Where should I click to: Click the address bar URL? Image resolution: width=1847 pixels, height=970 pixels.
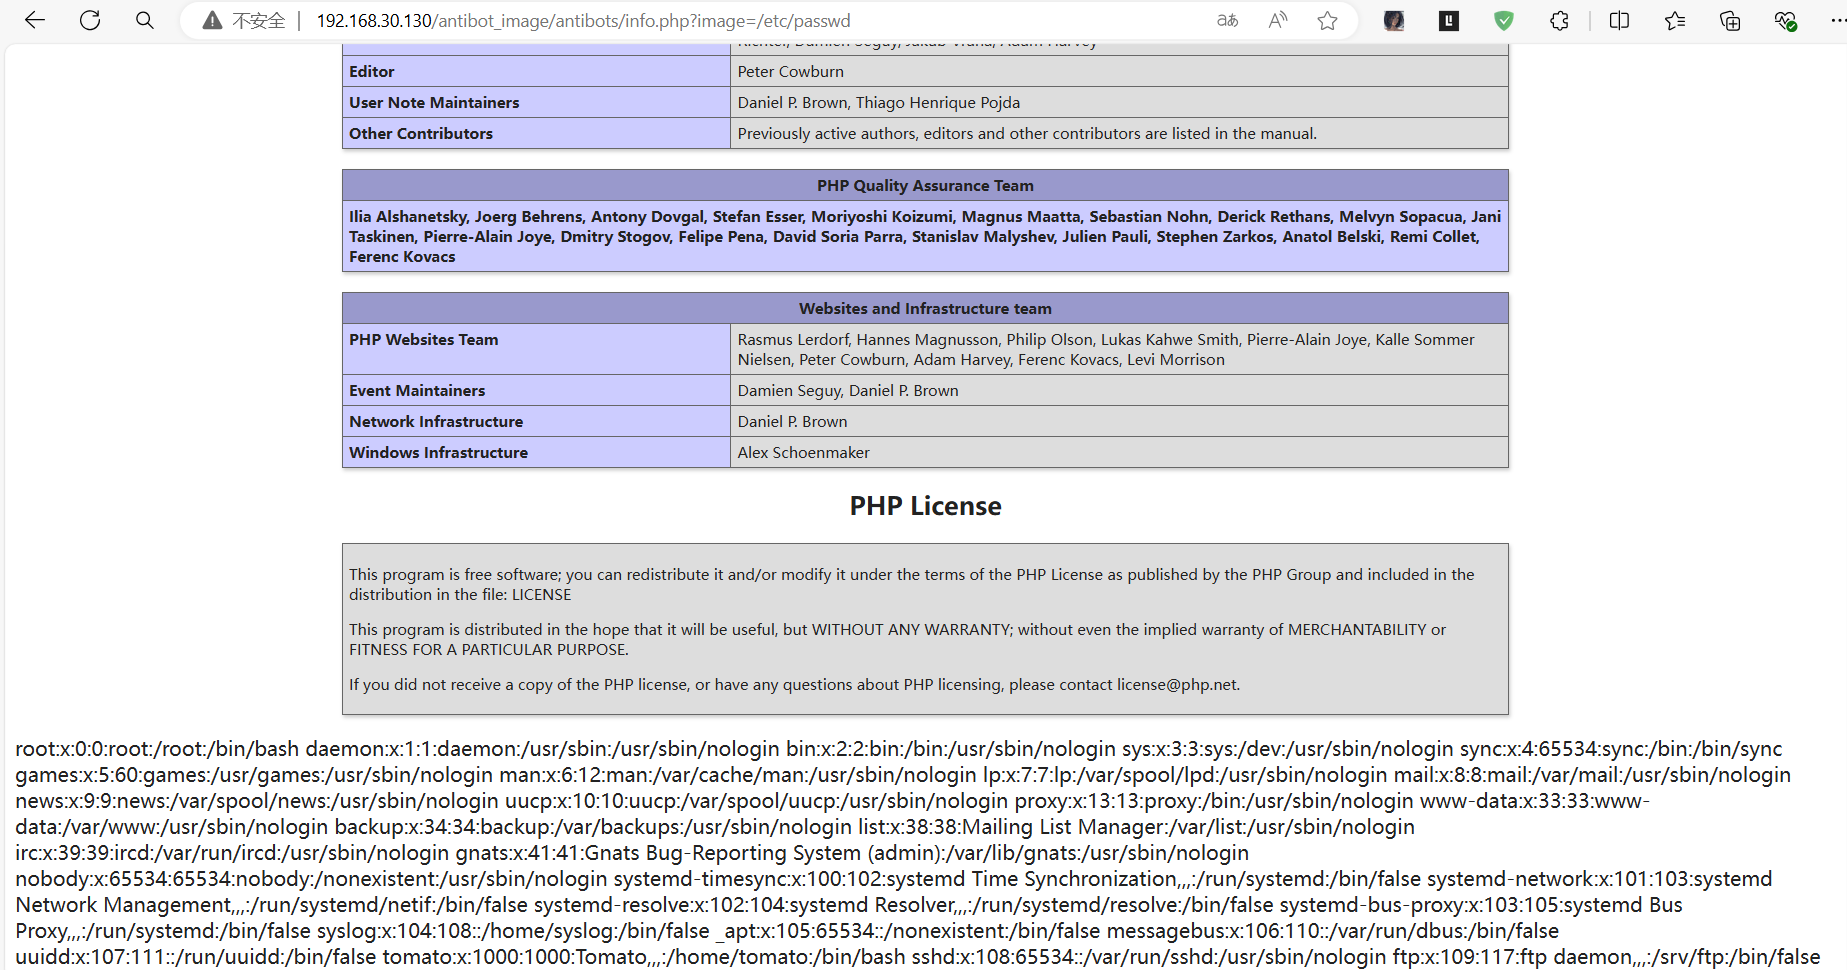[583, 20]
